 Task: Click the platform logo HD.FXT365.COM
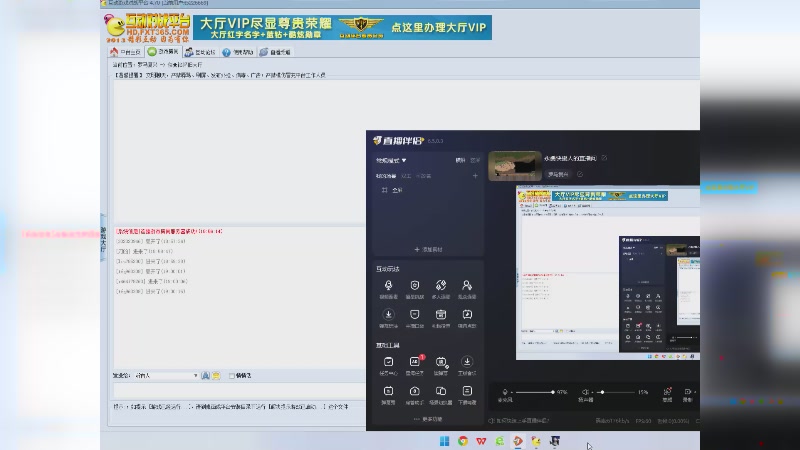(x=147, y=28)
